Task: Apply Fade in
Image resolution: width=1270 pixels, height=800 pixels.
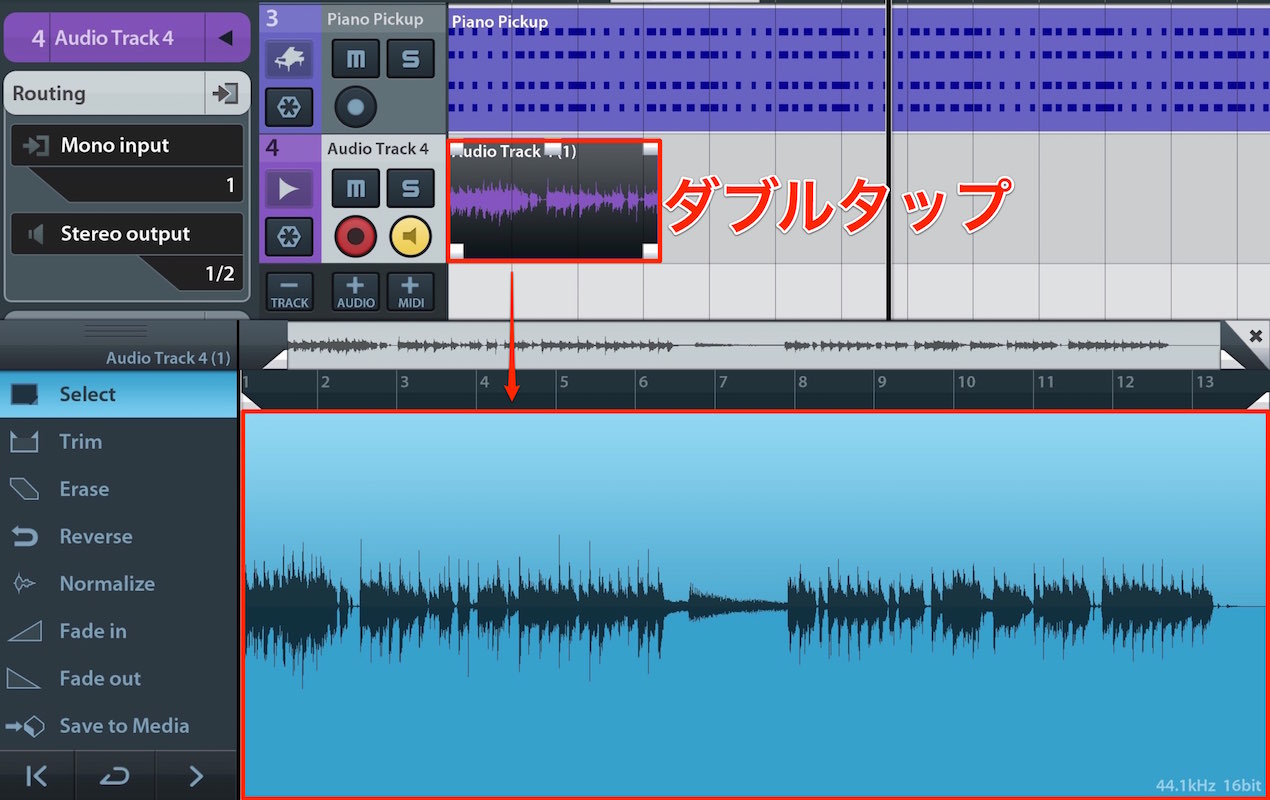Action: pyautogui.click(x=118, y=631)
